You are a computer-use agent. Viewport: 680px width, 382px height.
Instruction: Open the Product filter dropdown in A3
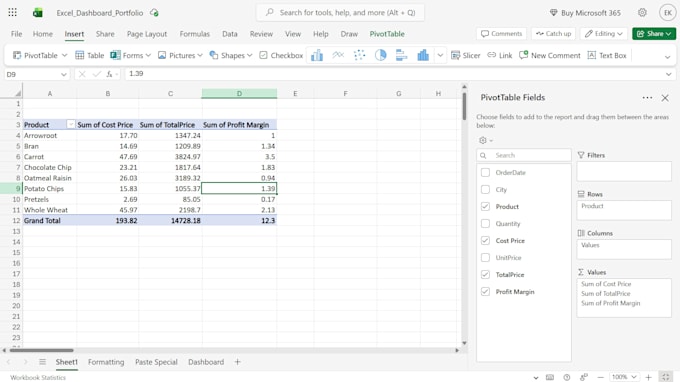[x=71, y=124]
